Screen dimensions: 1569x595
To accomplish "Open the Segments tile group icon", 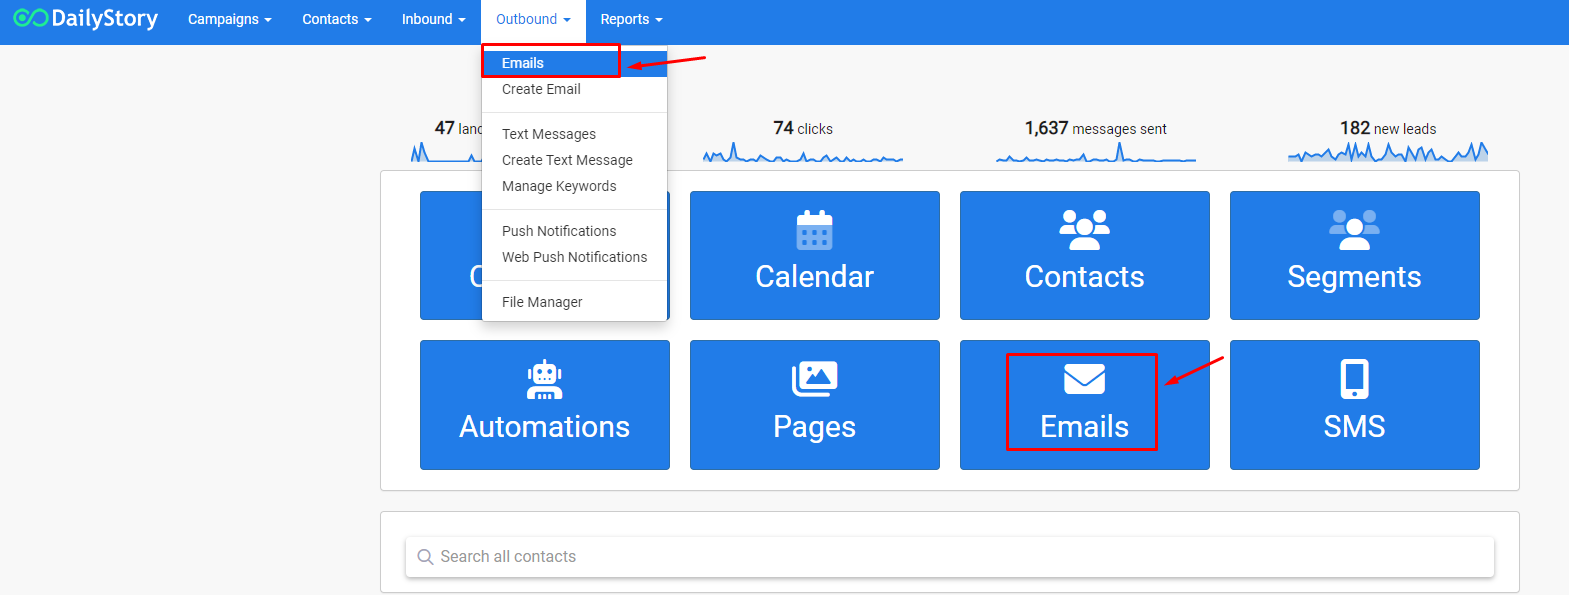I will point(1354,230).
